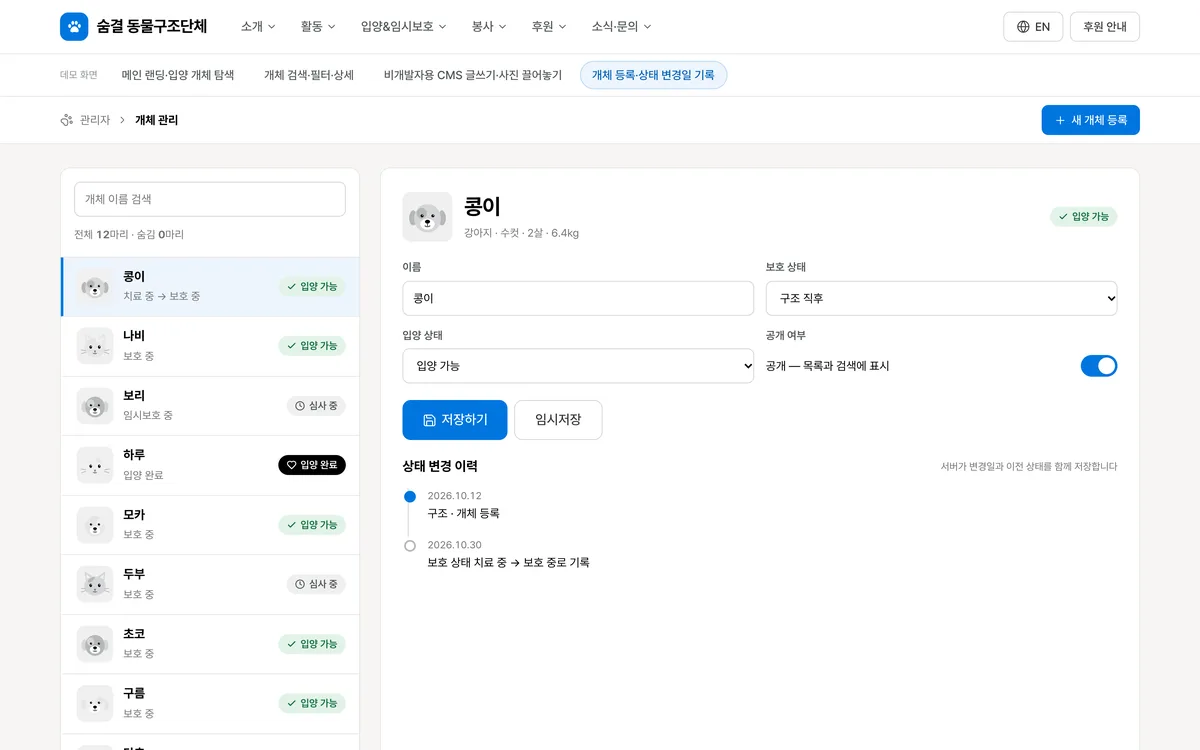1200x750 pixels.
Task: Click 입양 가능 badge on 구름 row
Action: [312, 703]
